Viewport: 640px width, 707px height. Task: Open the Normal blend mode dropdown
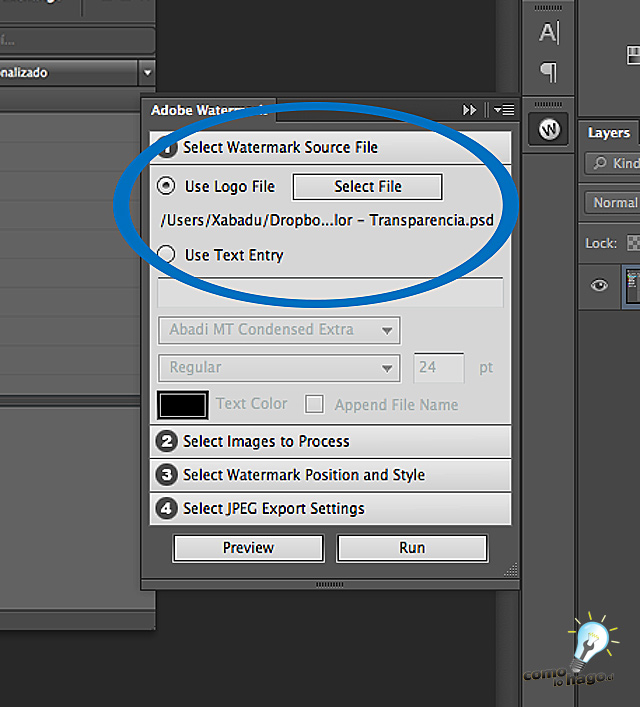pos(612,203)
